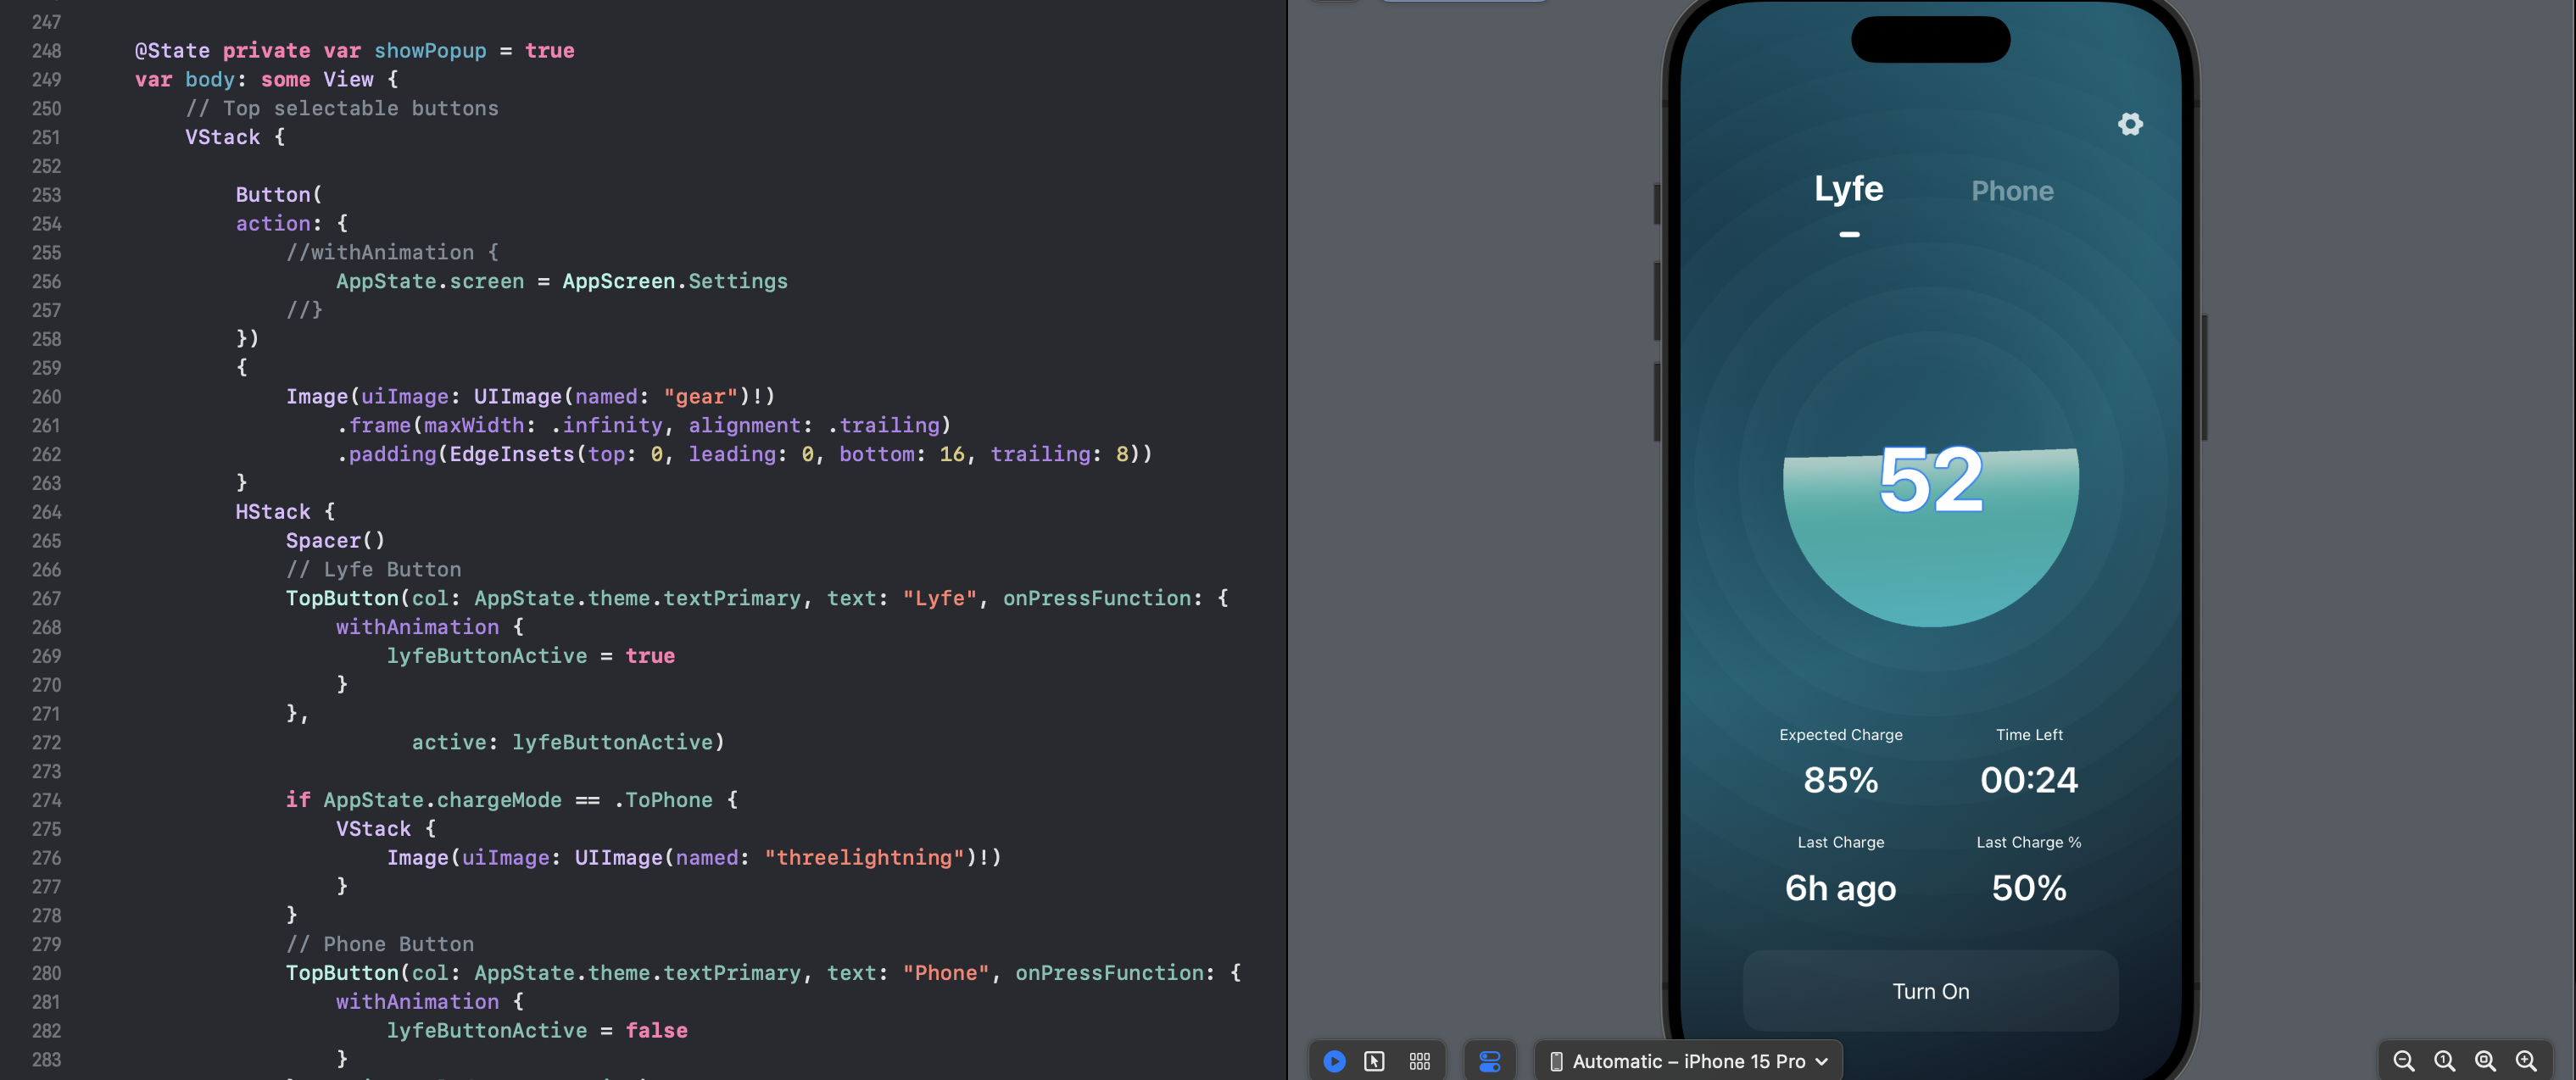Zoom out the preview canvas
Image resolution: width=2576 pixels, height=1080 pixels.
[x=2404, y=1061]
